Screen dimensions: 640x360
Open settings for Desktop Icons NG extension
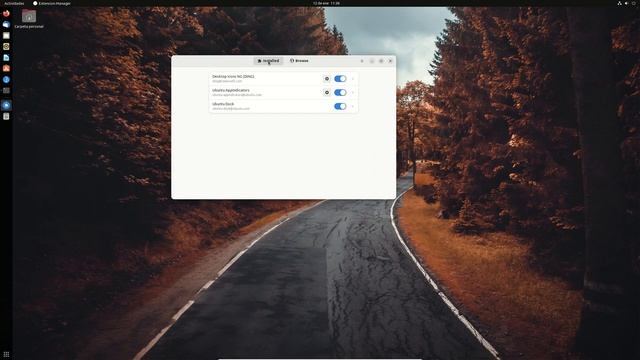point(327,79)
